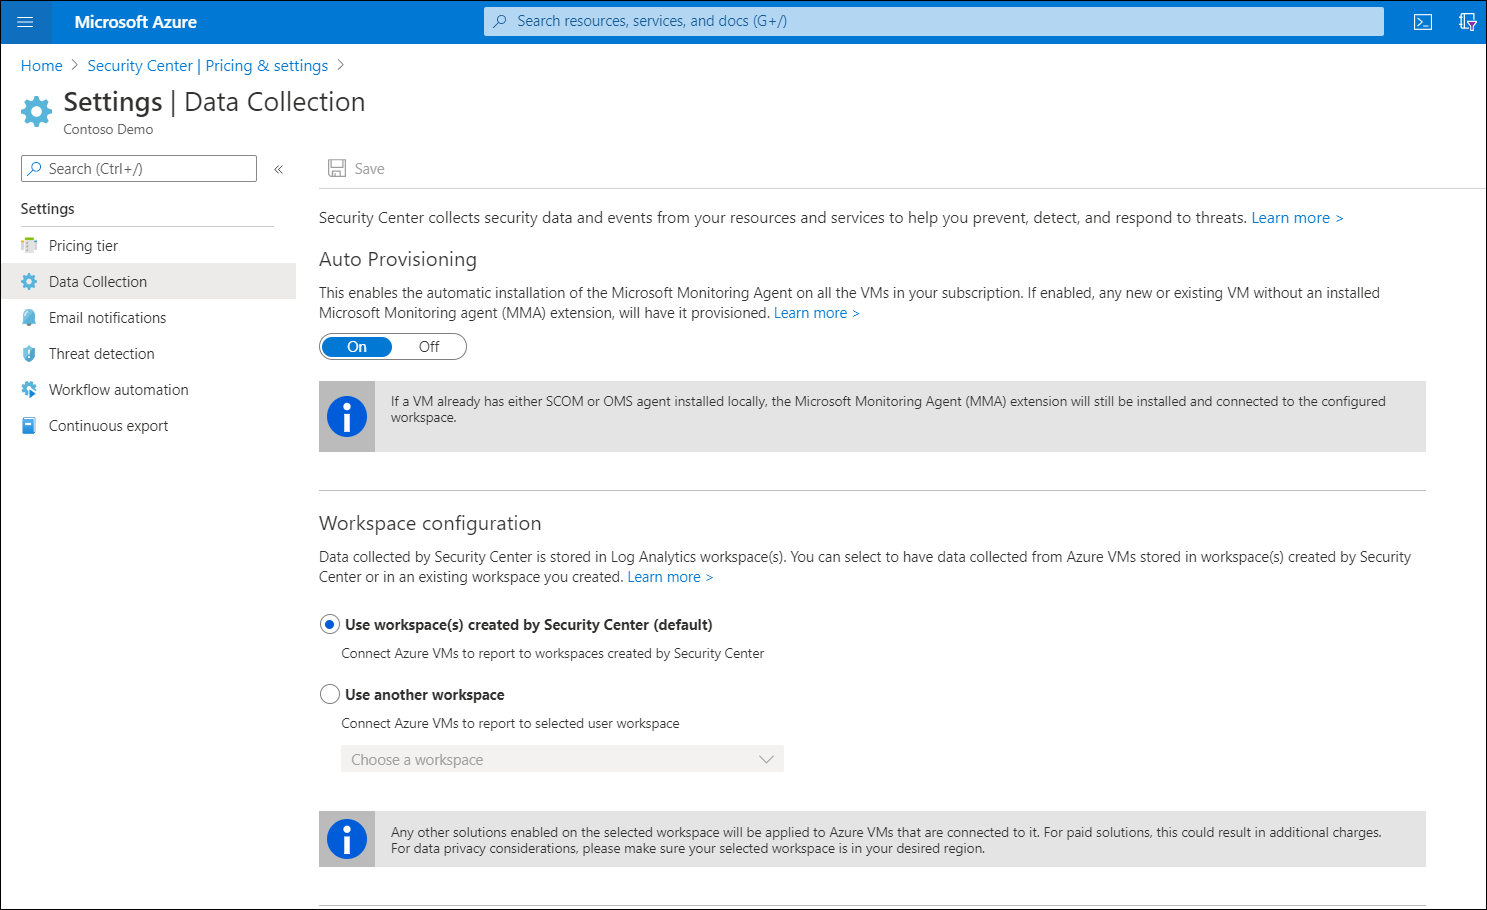
Task: Select the Use another workspace radio button
Action: click(x=329, y=694)
